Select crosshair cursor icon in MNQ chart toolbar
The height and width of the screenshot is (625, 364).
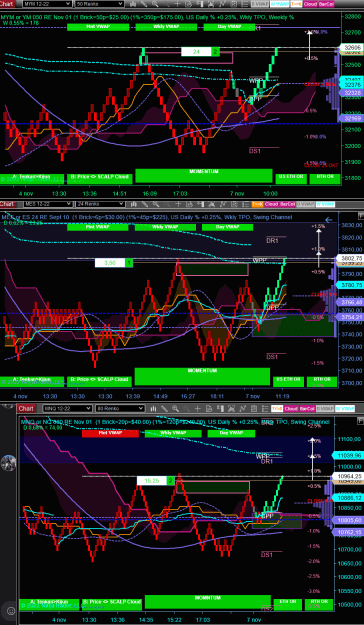pyautogui.click(x=197, y=409)
